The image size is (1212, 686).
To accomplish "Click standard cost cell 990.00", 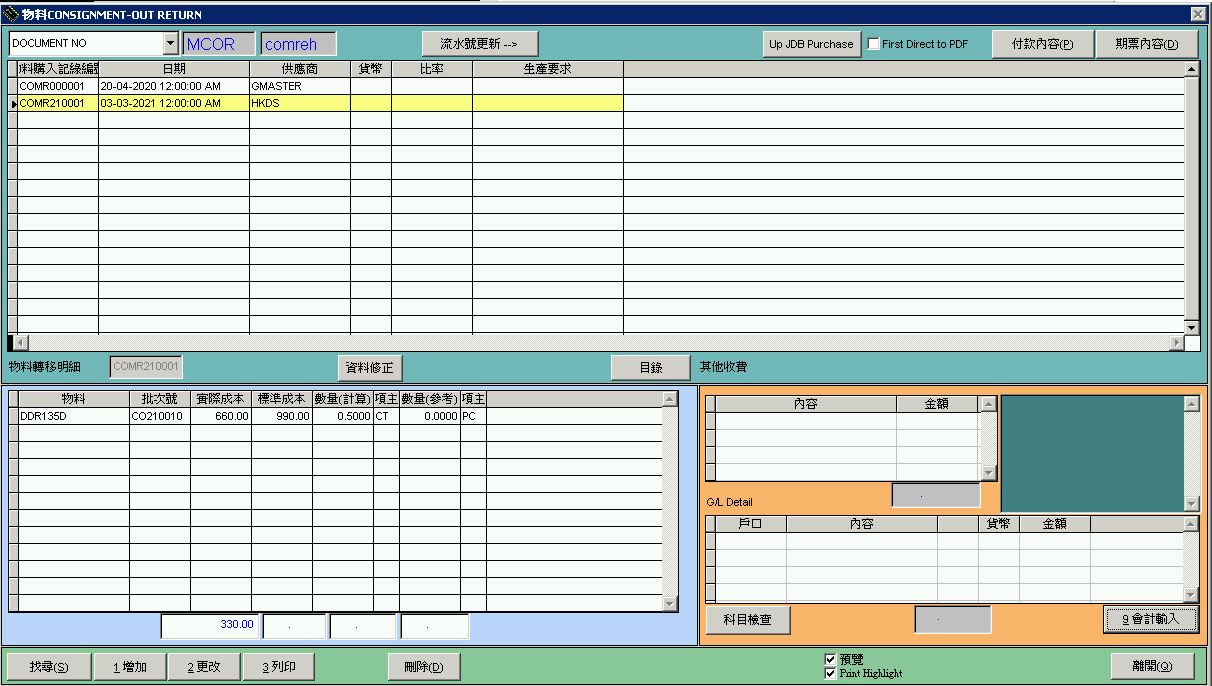I will coord(282,416).
